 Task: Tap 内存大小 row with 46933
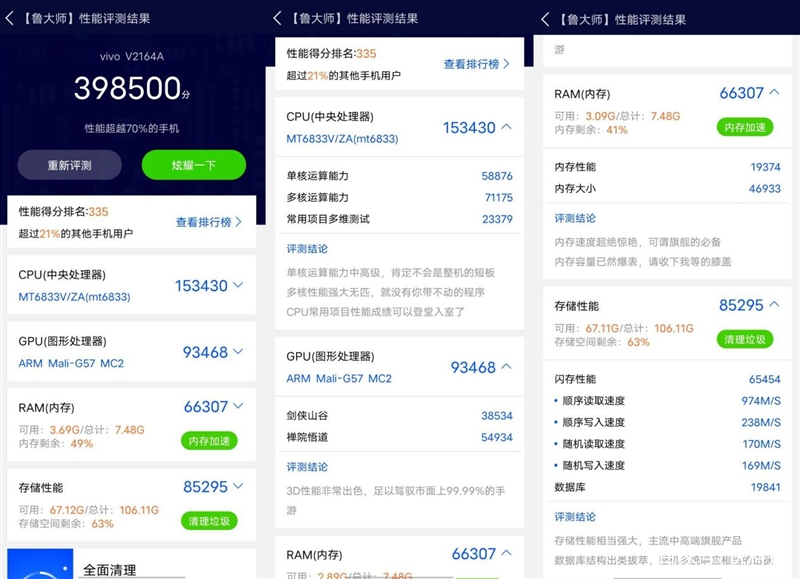pyautogui.click(x=667, y=188)
